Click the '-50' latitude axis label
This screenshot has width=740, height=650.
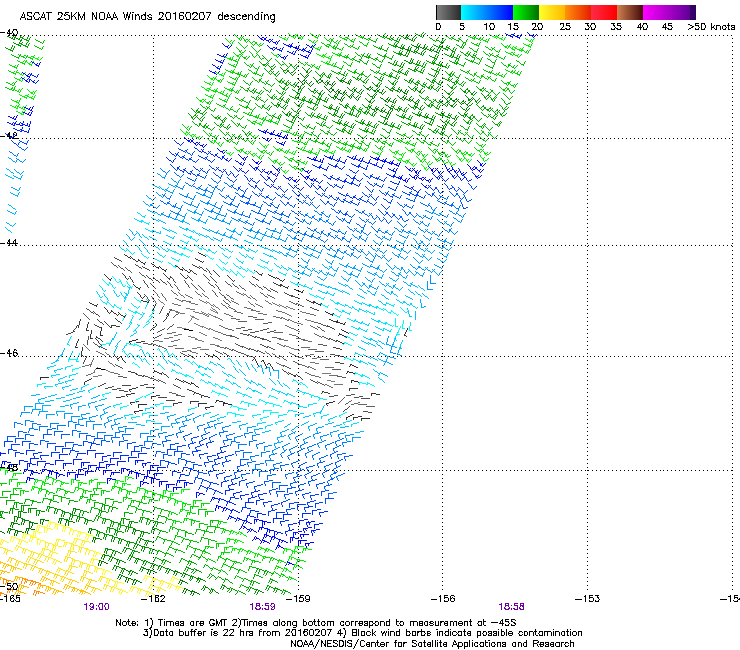pos(9,587)
